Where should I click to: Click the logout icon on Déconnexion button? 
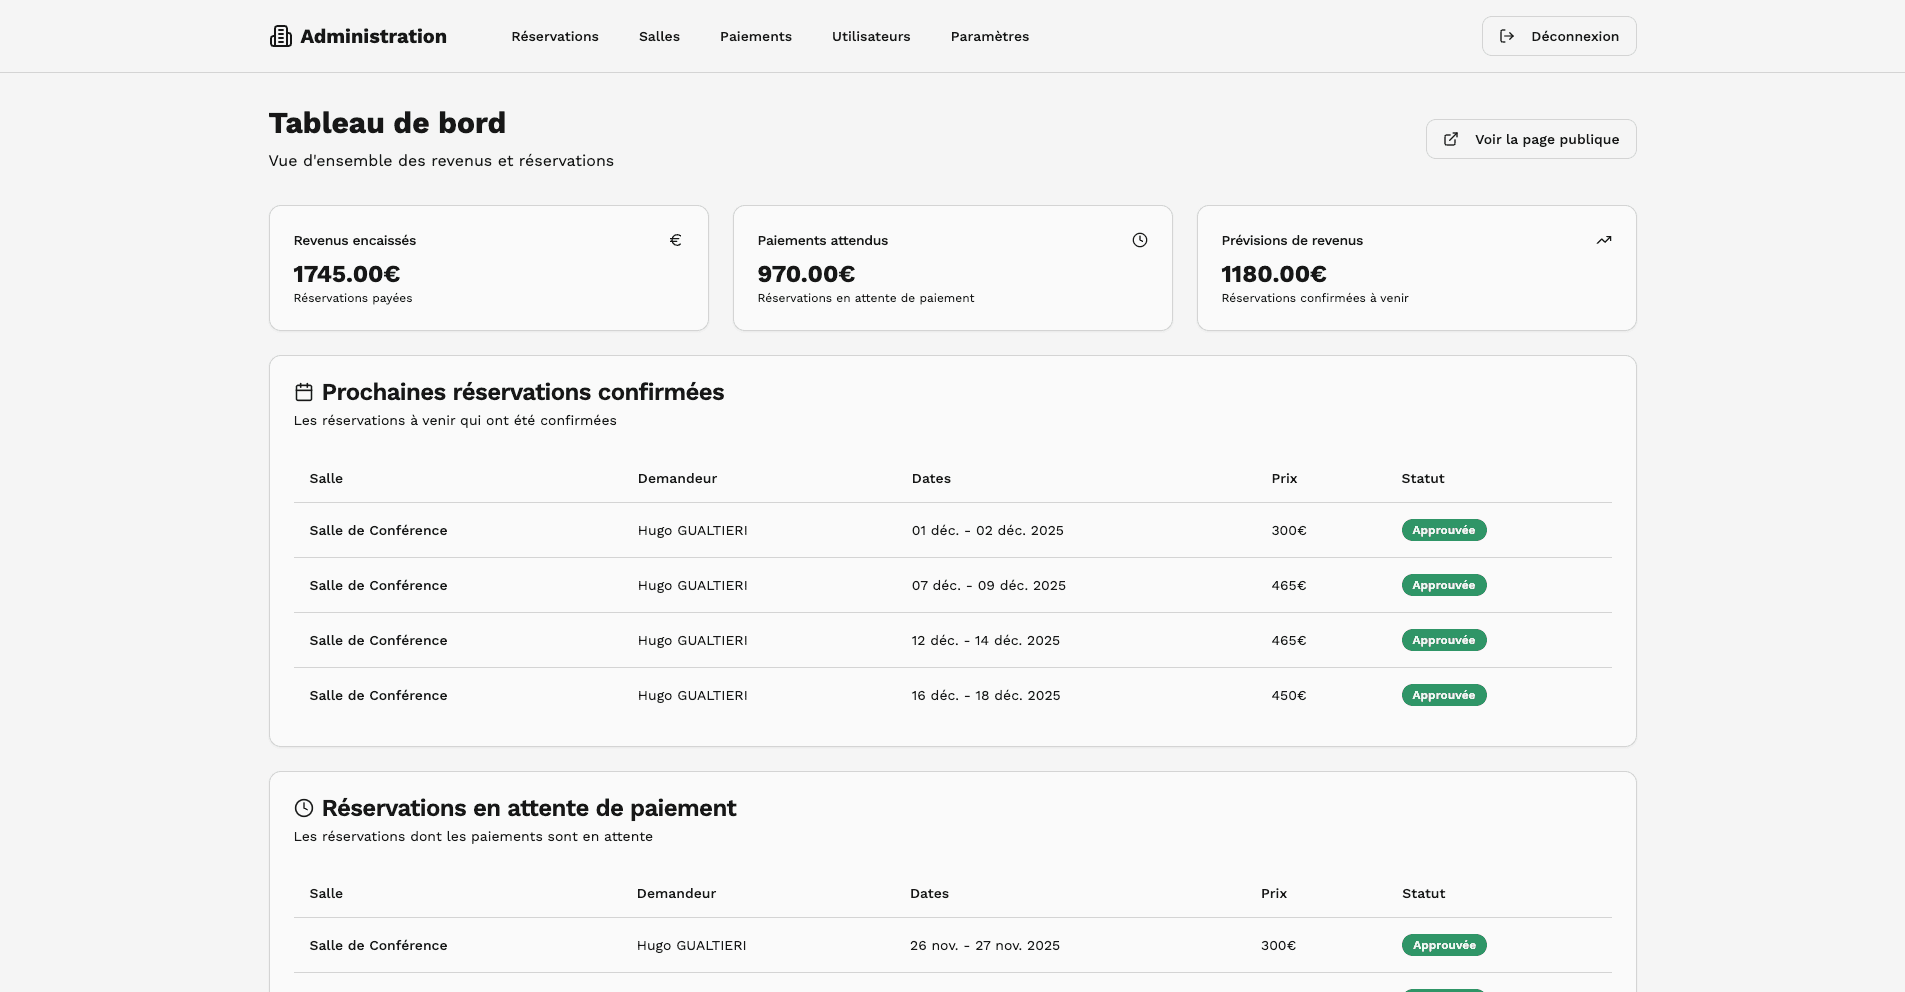pyautogui.click(x=1508, y=36)
